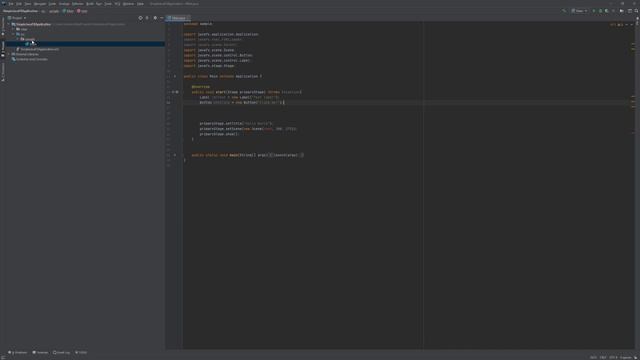This screenshot has height=360, width=640.
Task: Select the Main class file in project tree
Action: click(31, 44)
